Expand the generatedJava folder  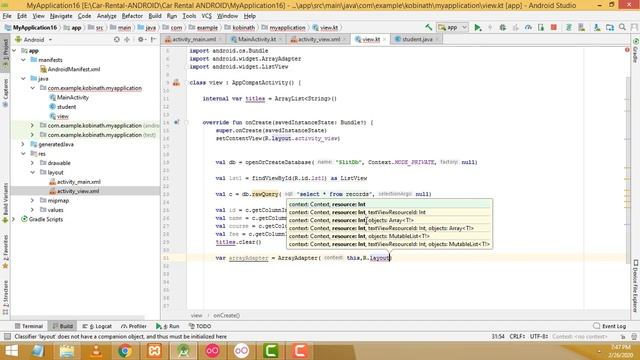point(23,144)
